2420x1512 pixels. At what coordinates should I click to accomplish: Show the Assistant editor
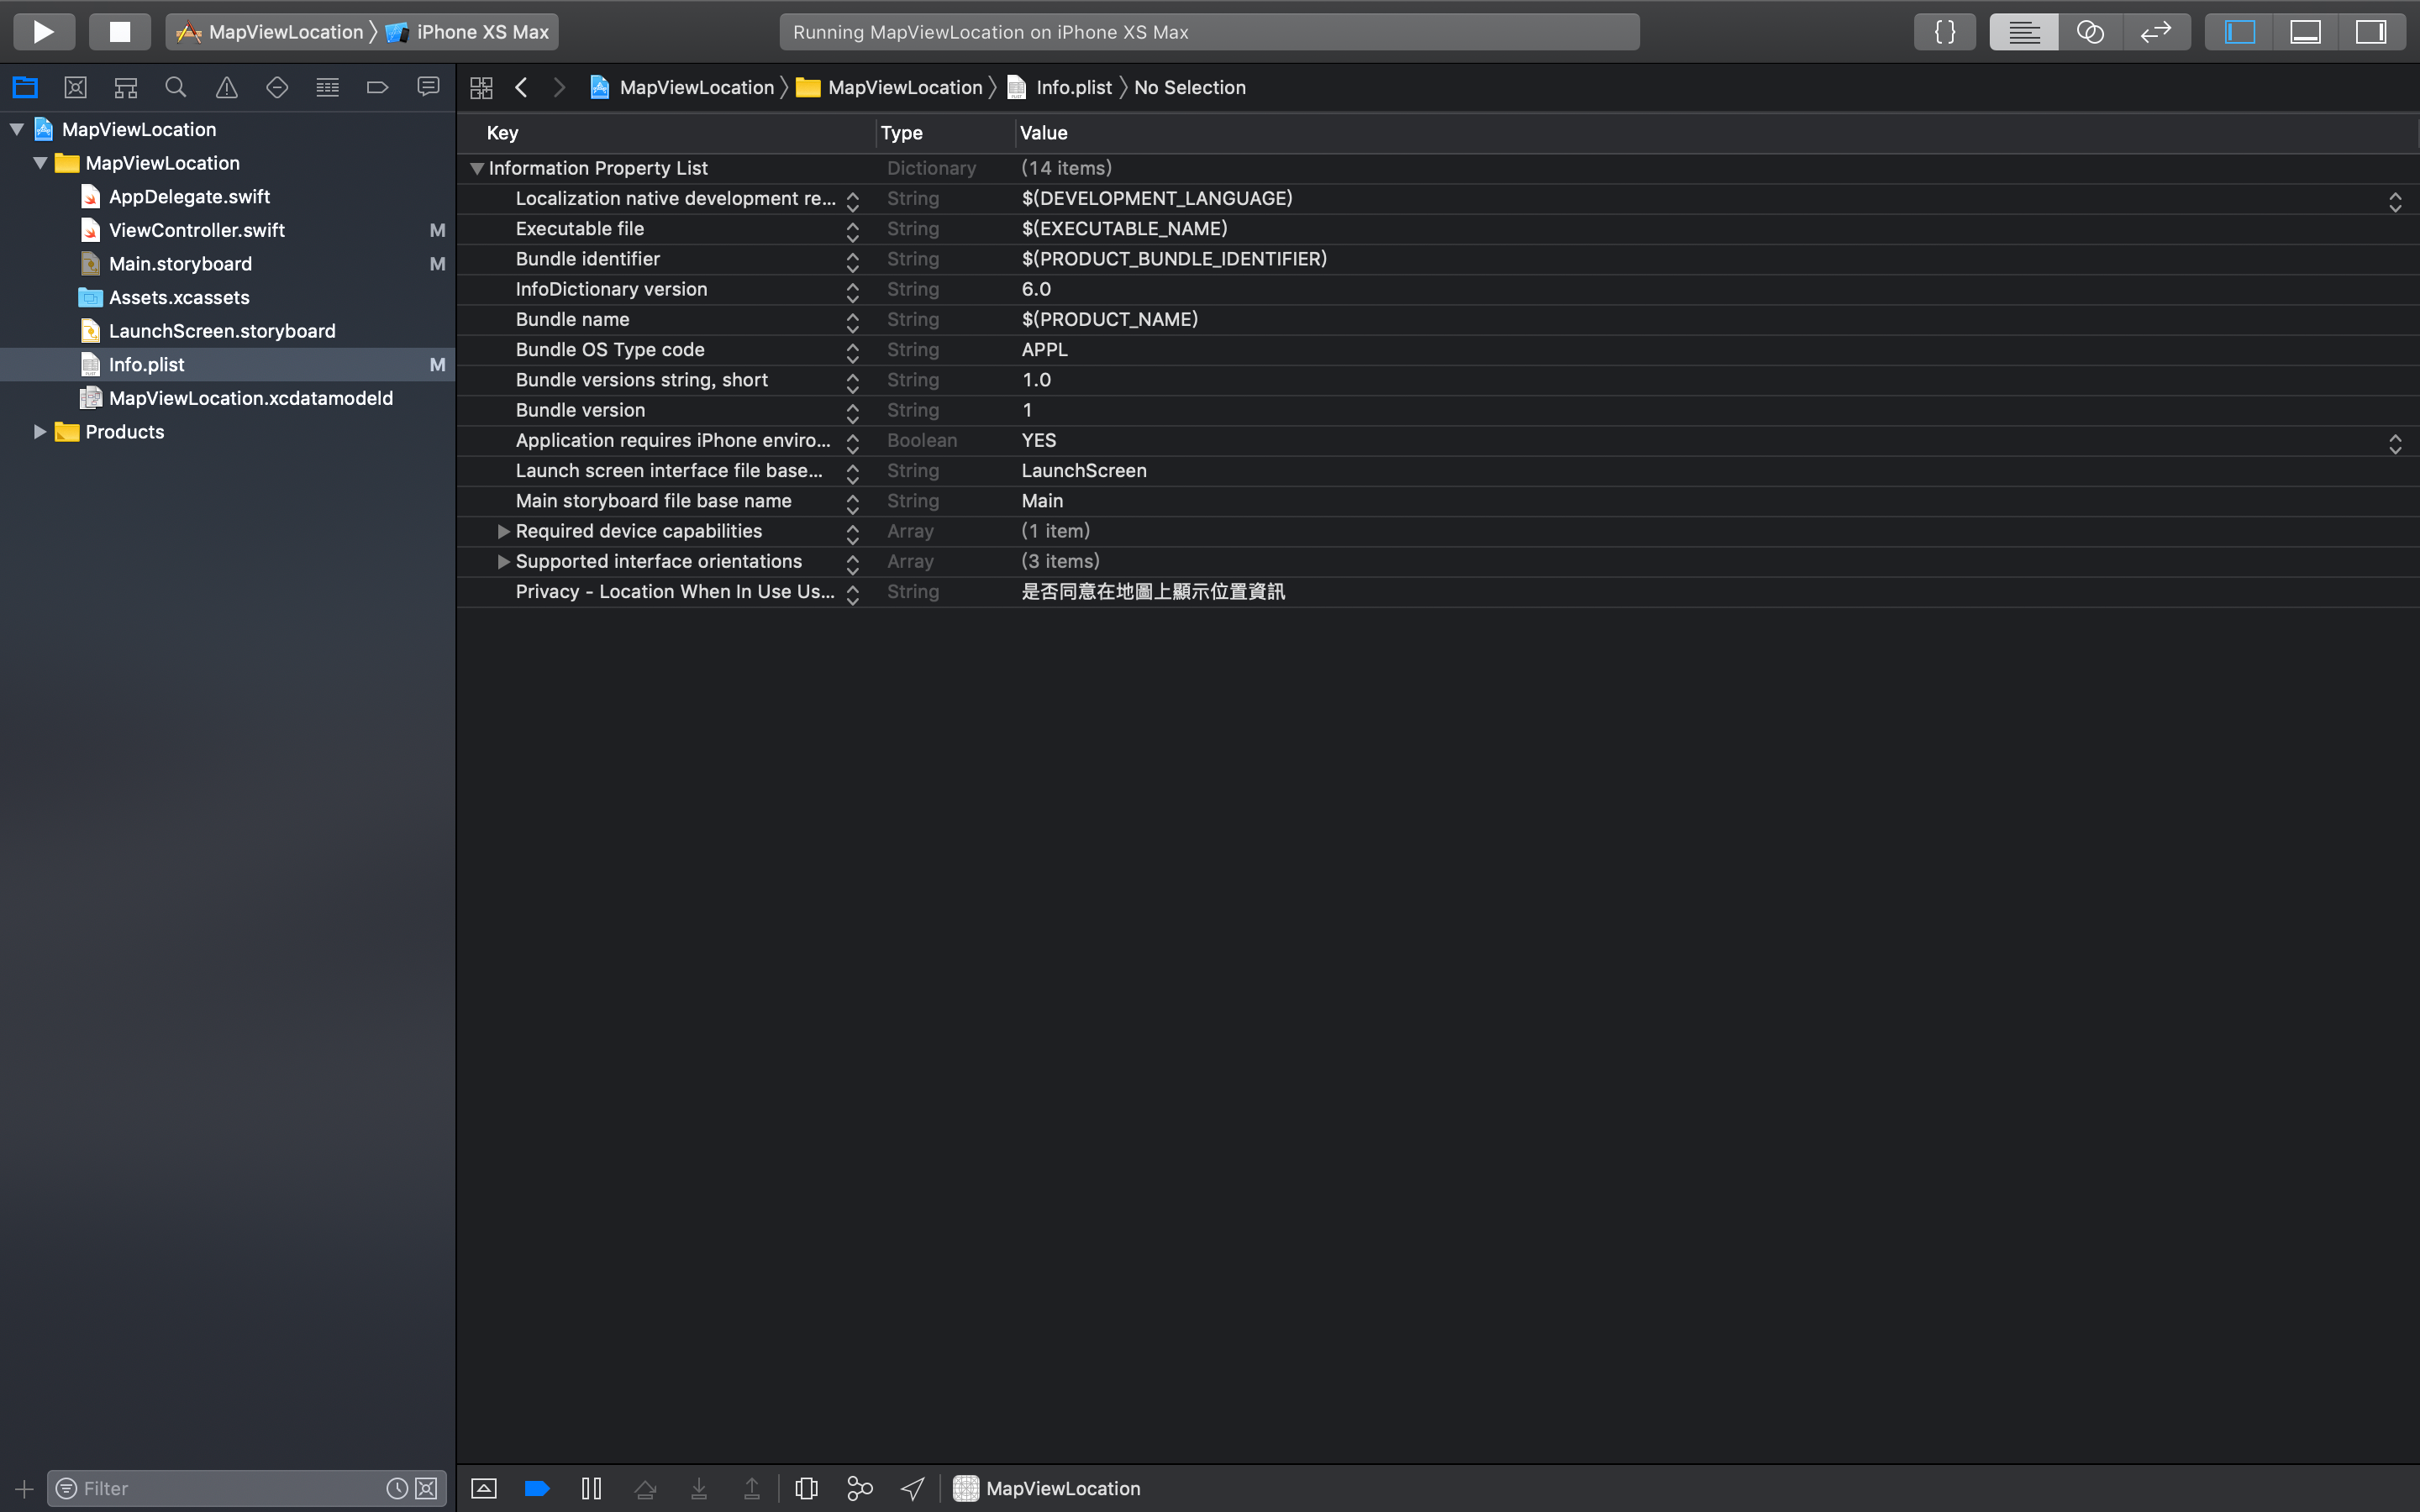coord(2090,32)
